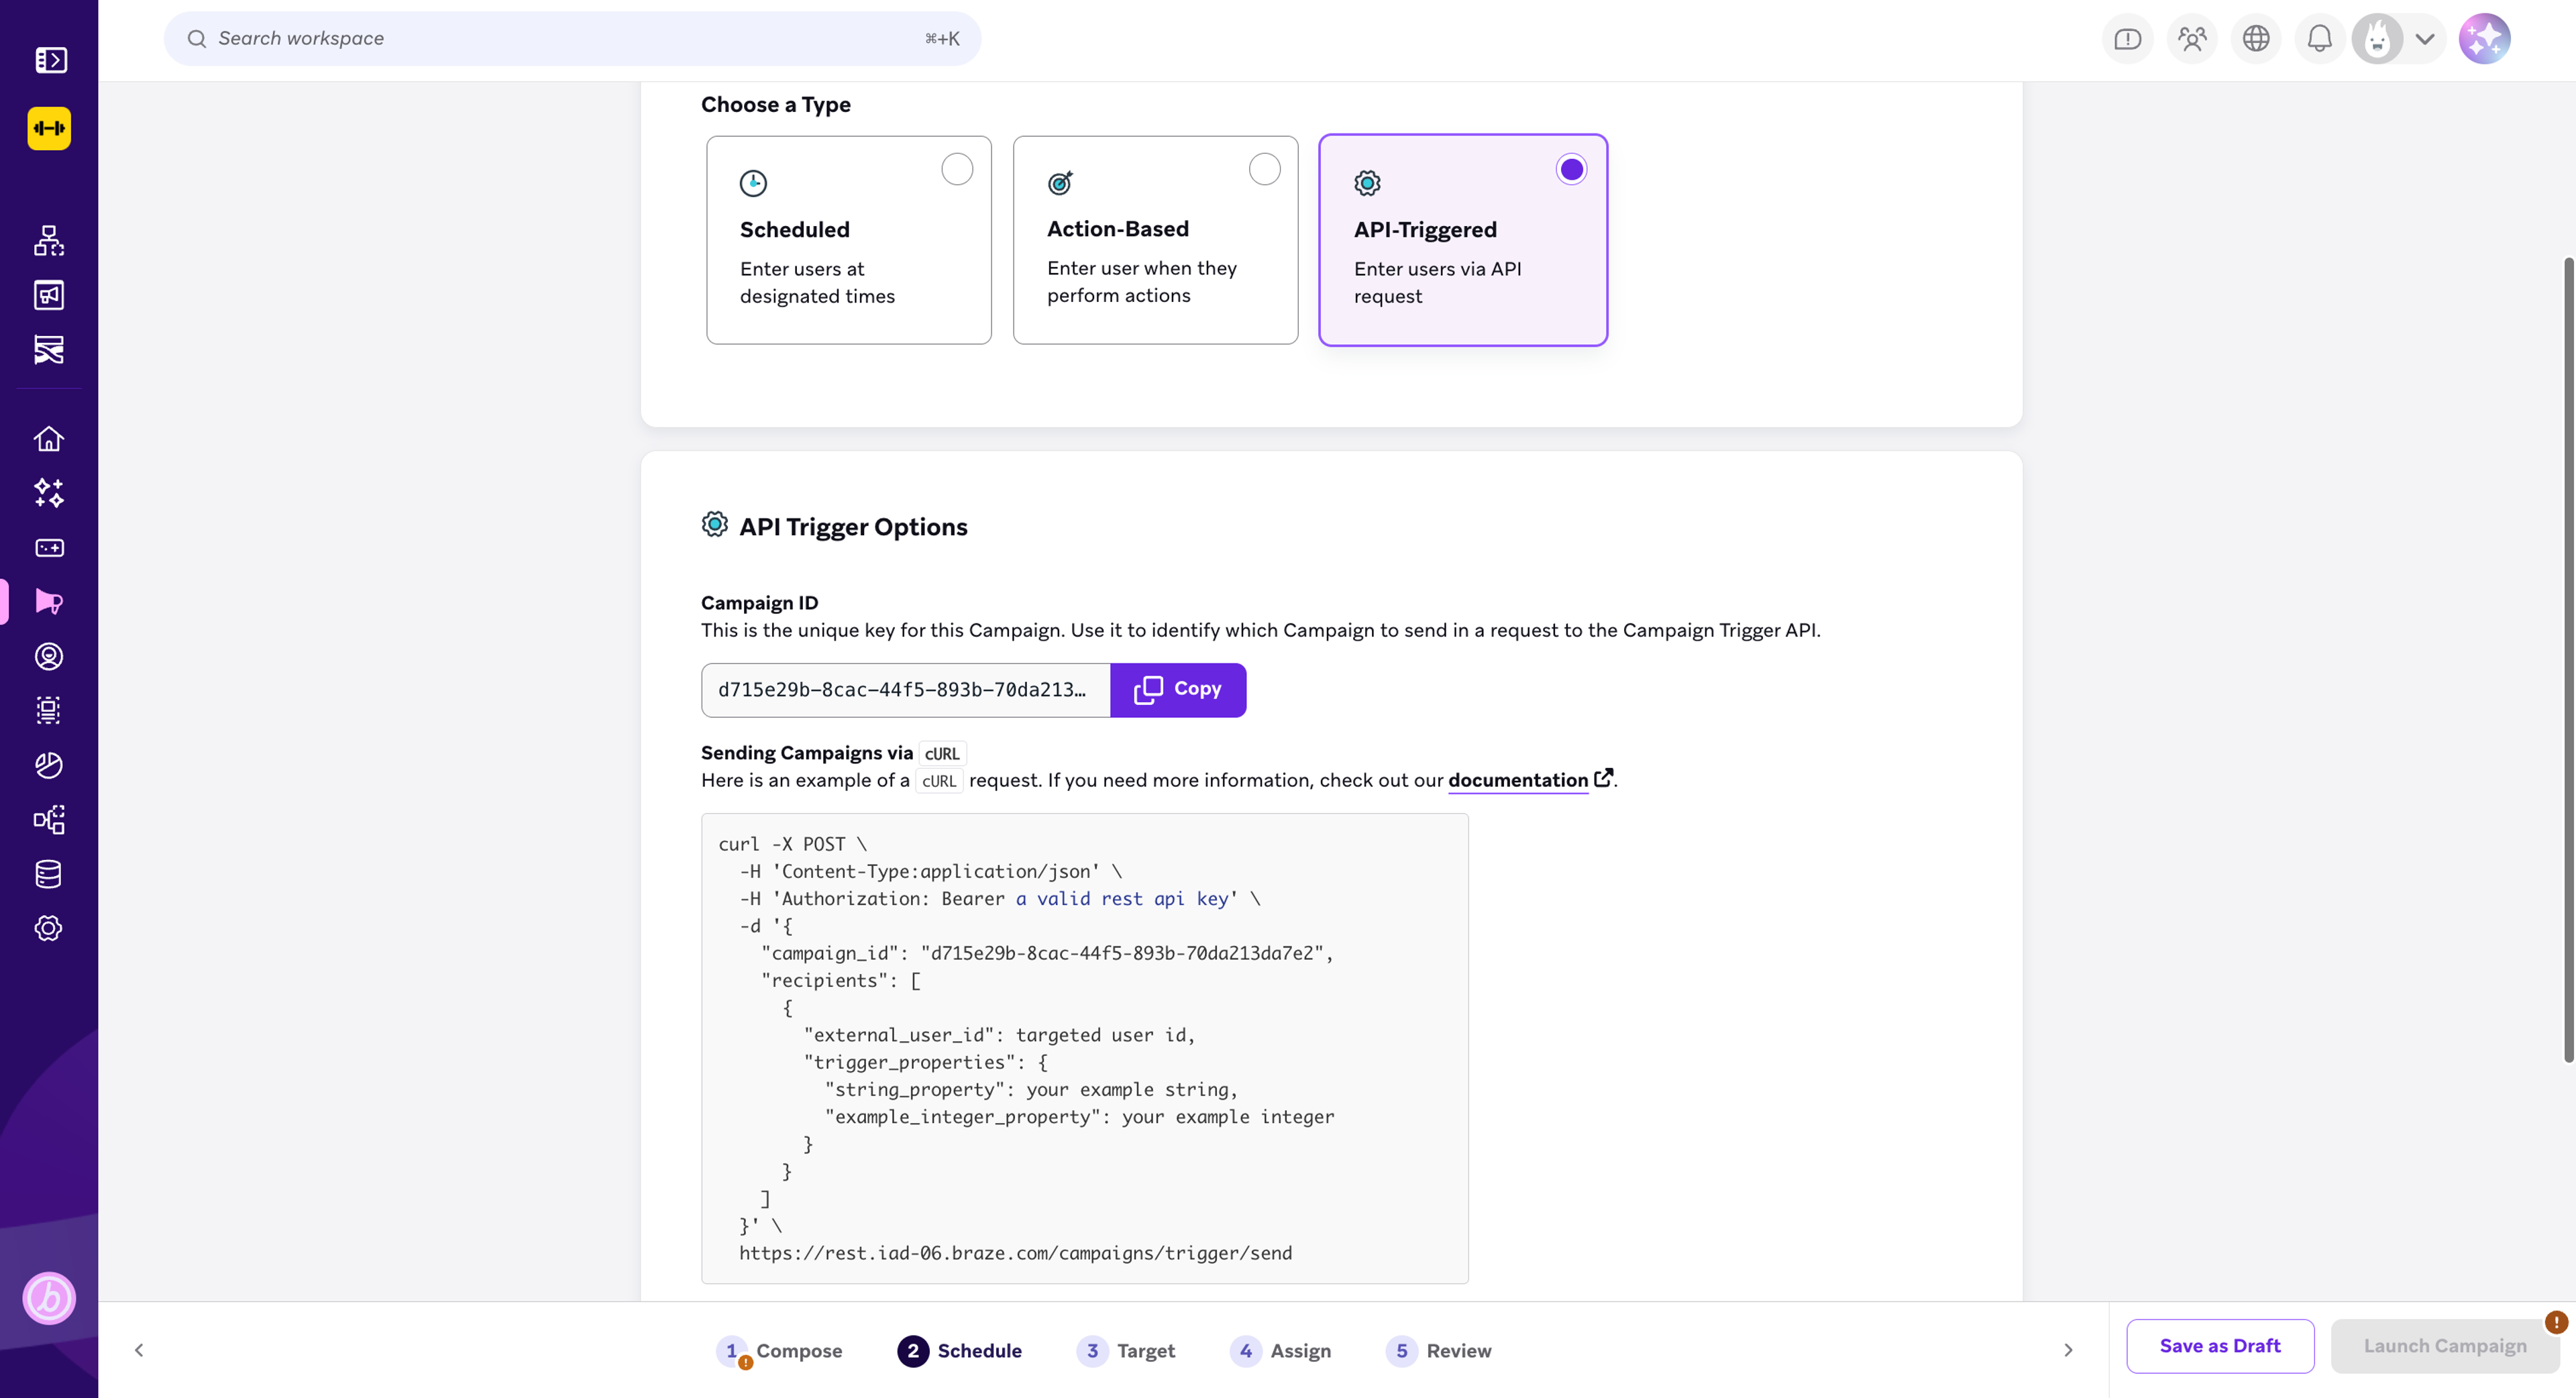2576x1398 pixels.
Task: Open the Data settings database icon
Action: (49, 874)
